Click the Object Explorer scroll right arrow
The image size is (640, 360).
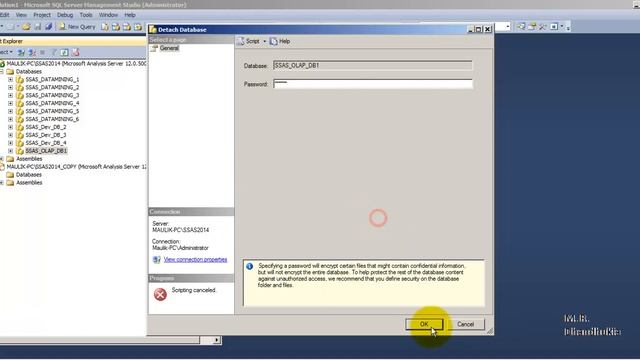217,340
